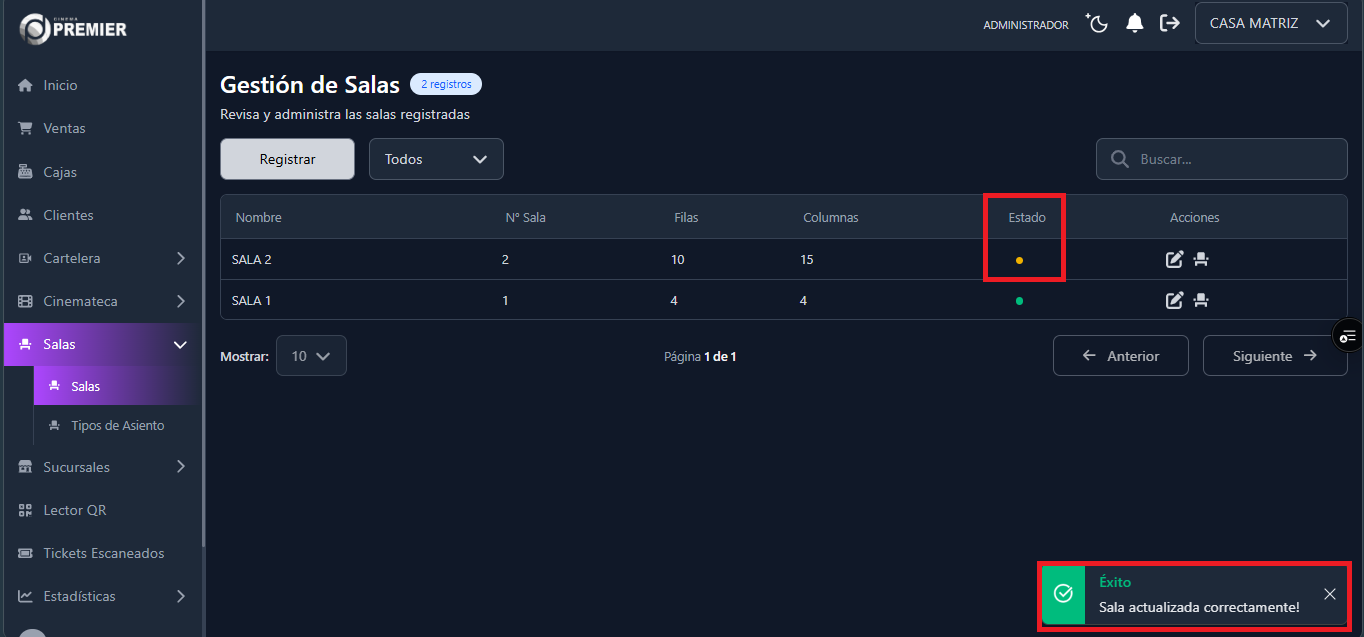Click the edit icon for SALA 1
This screenshot has width=1364, height=637.
[x=1174, y=300]
